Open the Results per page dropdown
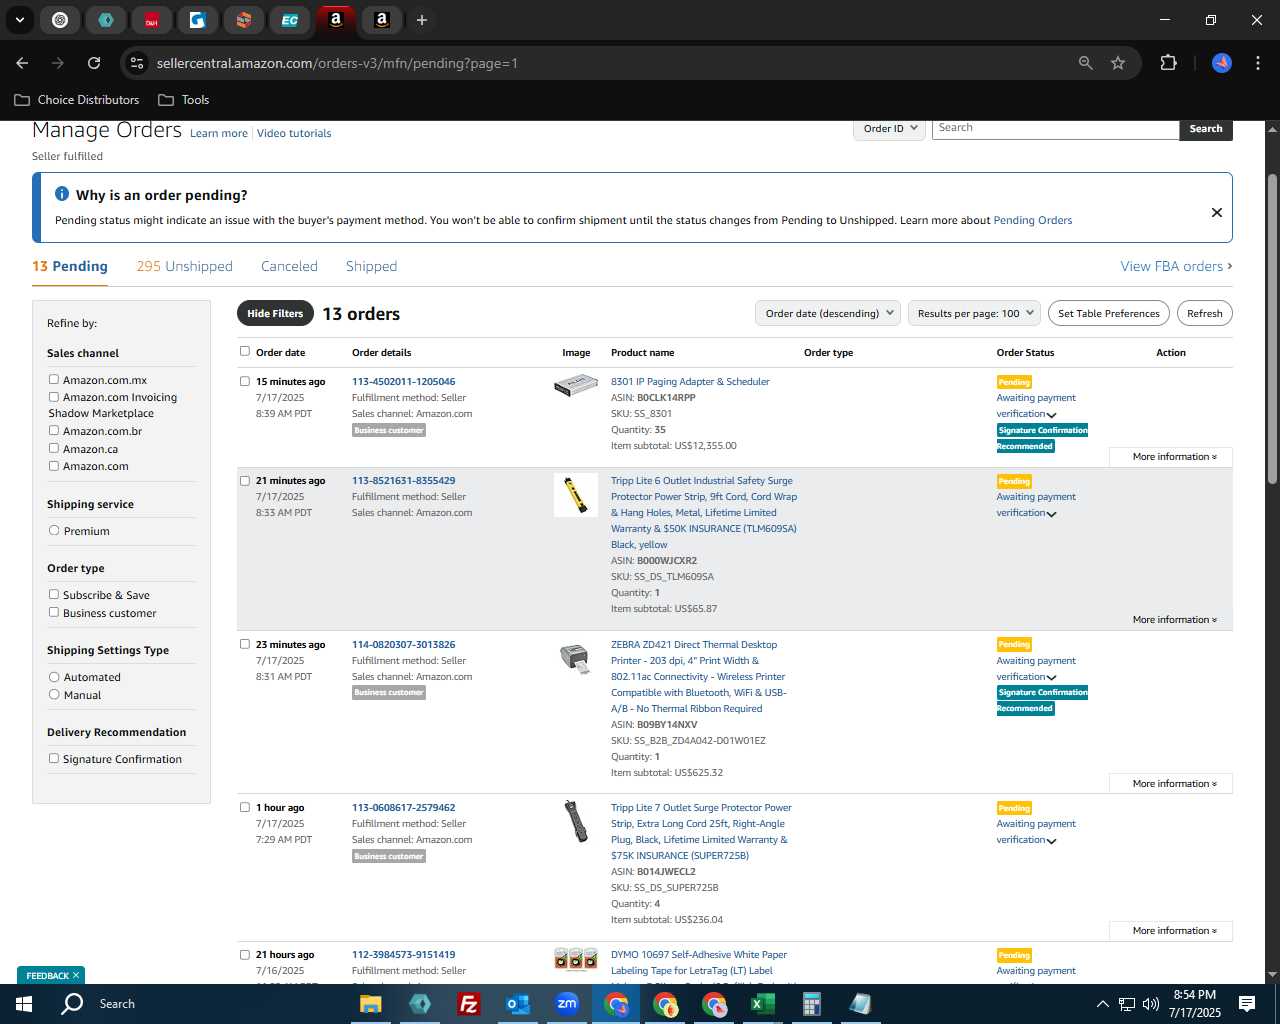 [975, 313]
